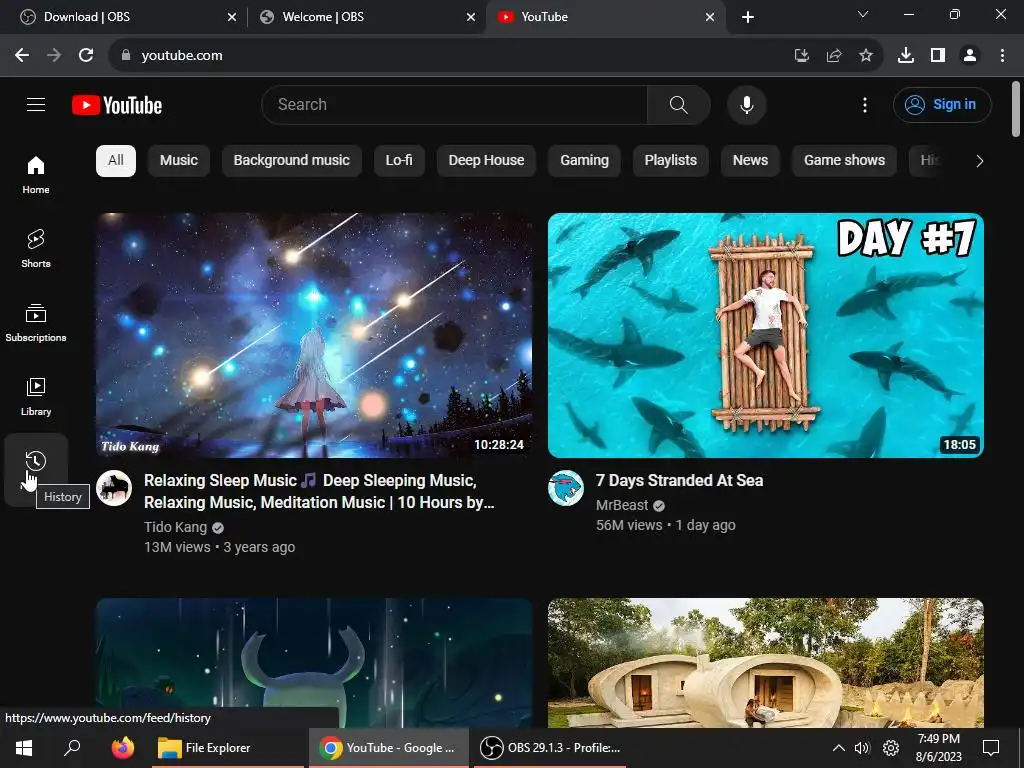
Task: Open Shorts in the sidebar
Action: point(36,249)
